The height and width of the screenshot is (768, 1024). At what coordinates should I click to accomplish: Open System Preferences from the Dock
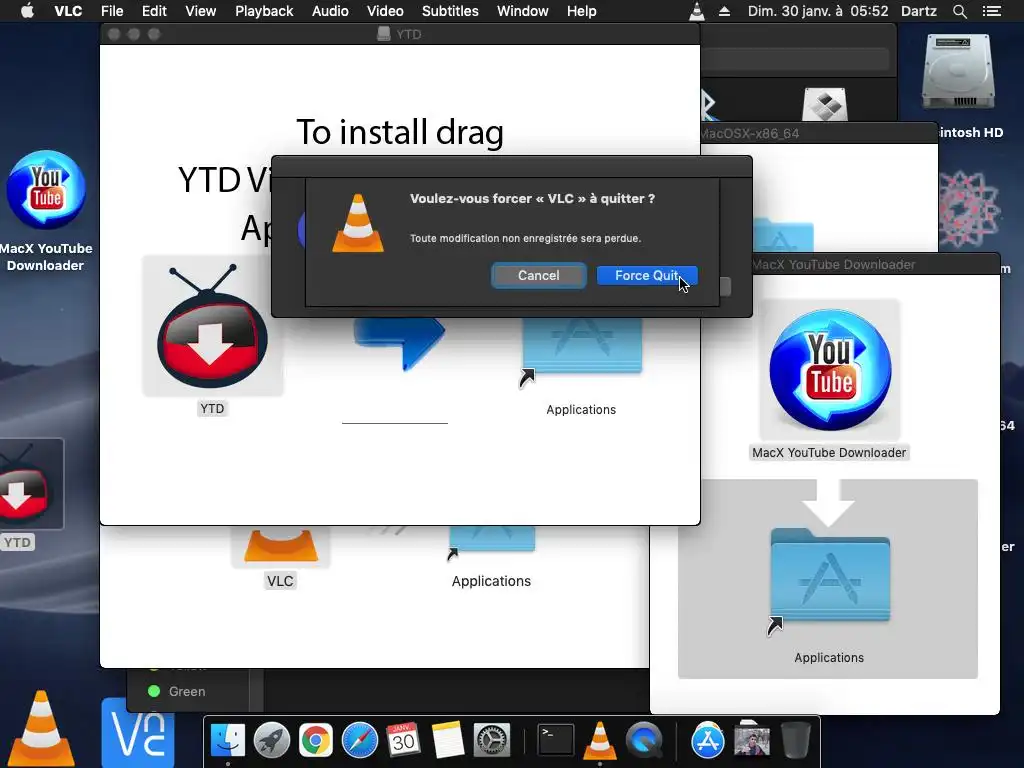(x=491, y=741)
